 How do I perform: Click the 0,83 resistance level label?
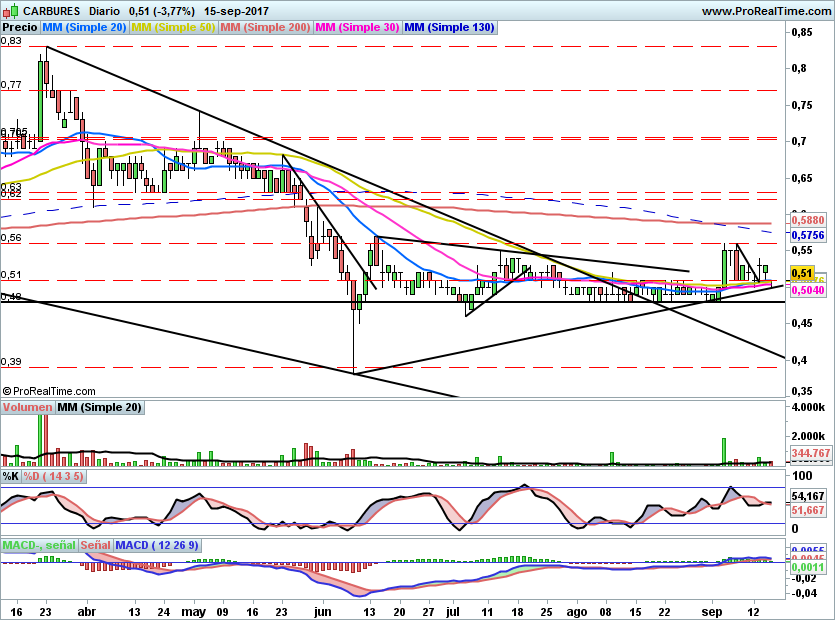click(x=11, y=40)
